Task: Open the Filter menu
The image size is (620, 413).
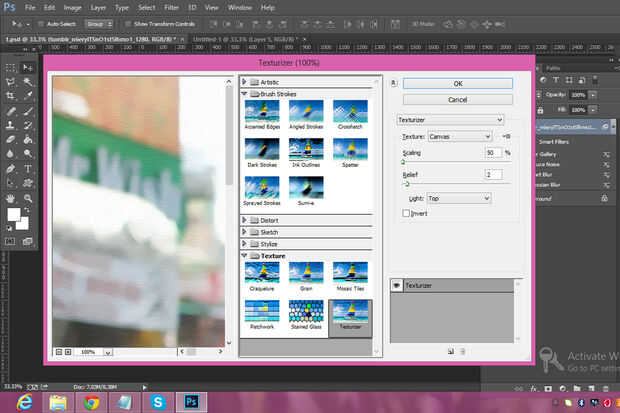Action: click(171, 7)
